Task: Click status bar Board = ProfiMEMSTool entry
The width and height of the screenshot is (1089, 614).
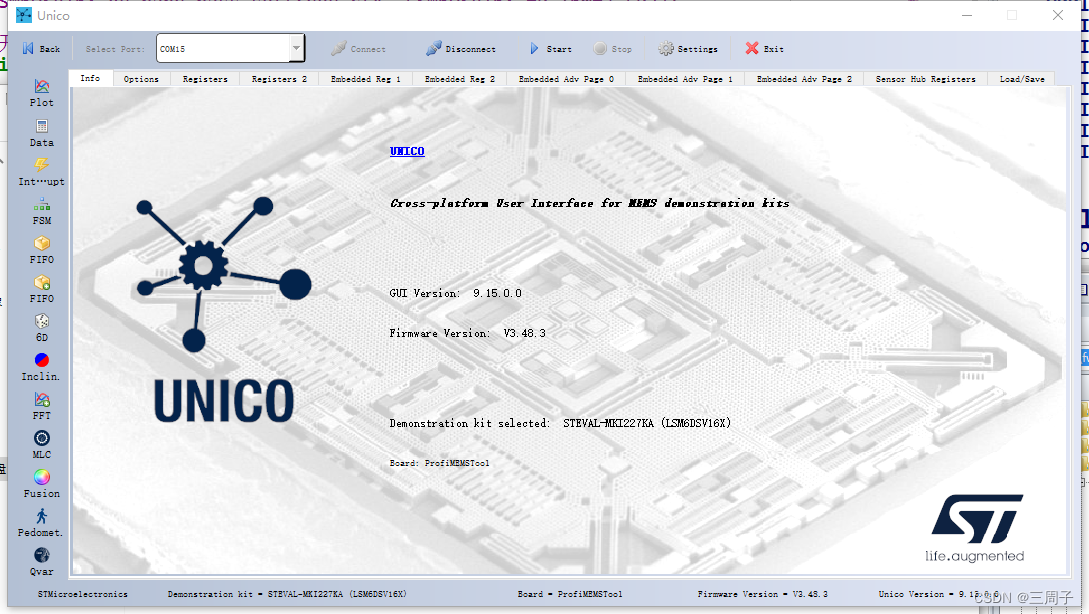Action: click(x=570, y=595)
